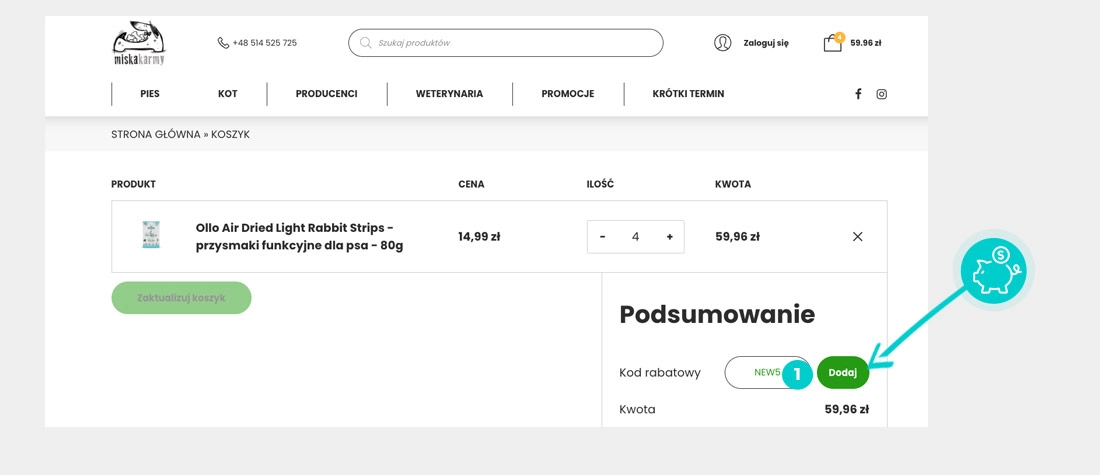Open the PIES menu
The image size is (1100, 475).
tap(150, 94)
